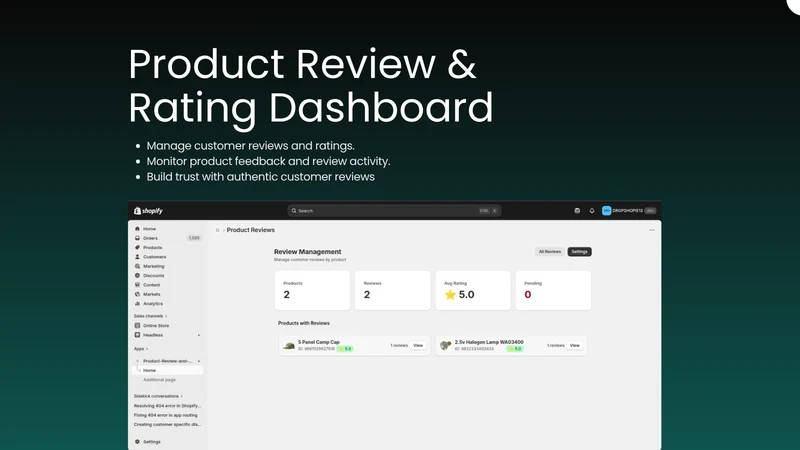The image size is (800, 450).
Task: View reviews for 2.5v Halogen Lamp WA03400
Action: [574, 345]
